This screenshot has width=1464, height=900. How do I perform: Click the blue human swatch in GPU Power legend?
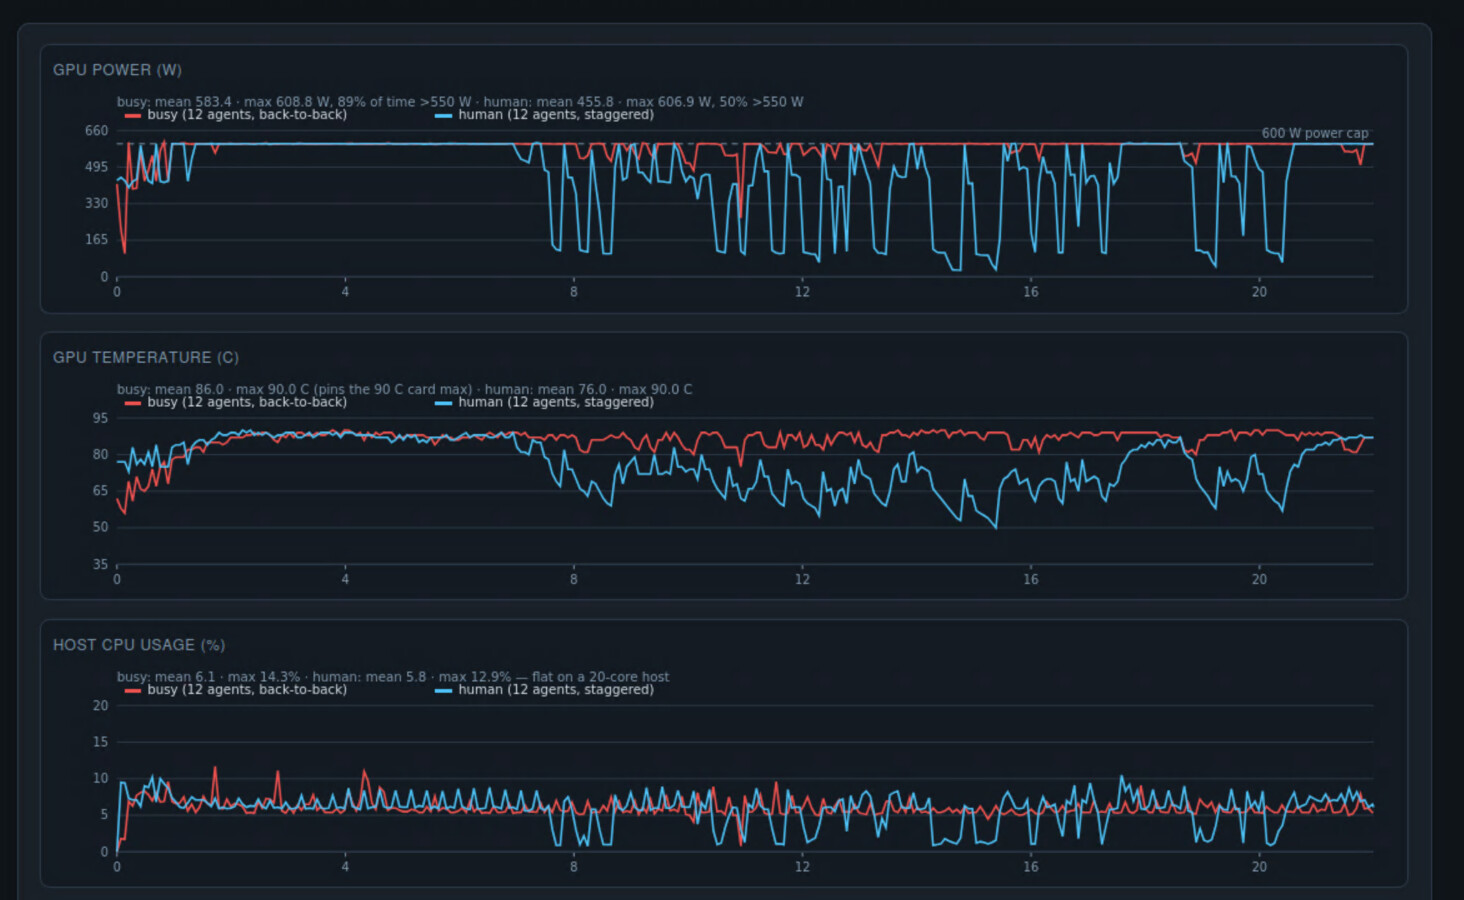[443, 116]
